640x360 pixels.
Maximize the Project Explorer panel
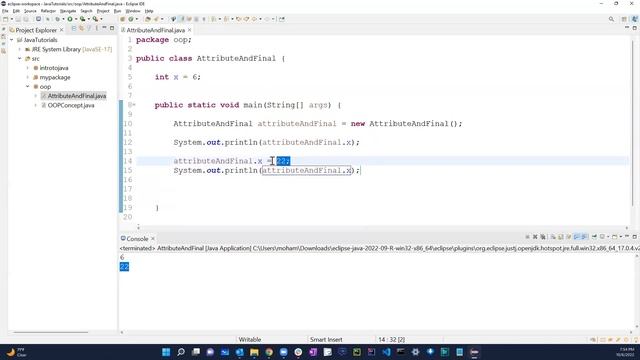112,28
